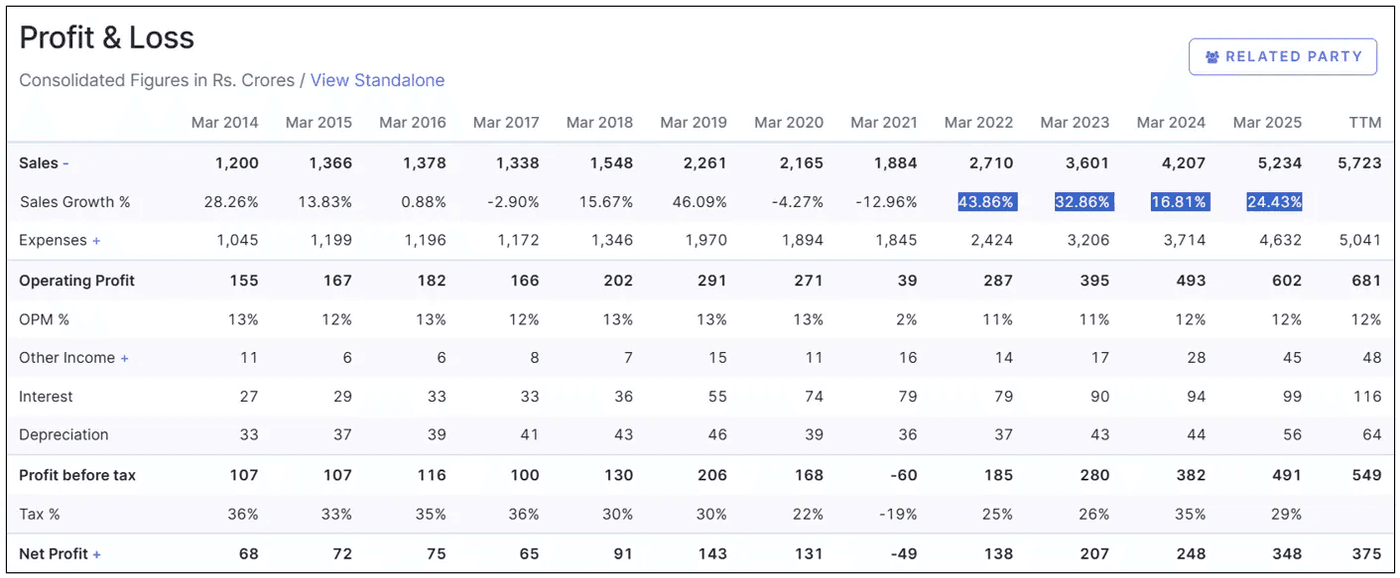Open View Standalone figures
Viewport: 1400px width, 578px height.
(x=377, y=80)
